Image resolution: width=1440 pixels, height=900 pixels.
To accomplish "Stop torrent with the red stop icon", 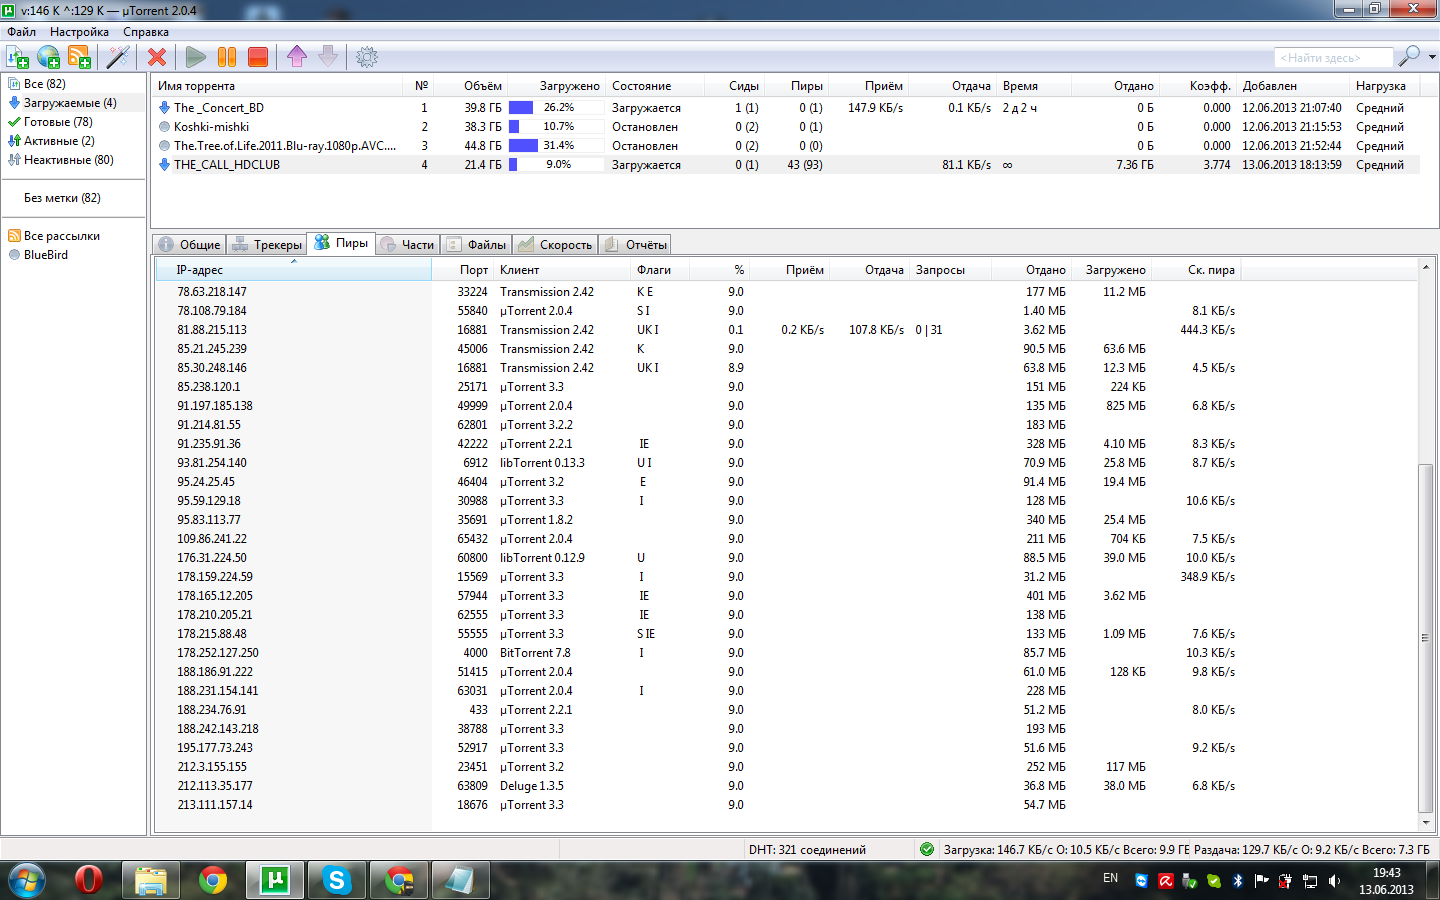I will tap(258, 57).
